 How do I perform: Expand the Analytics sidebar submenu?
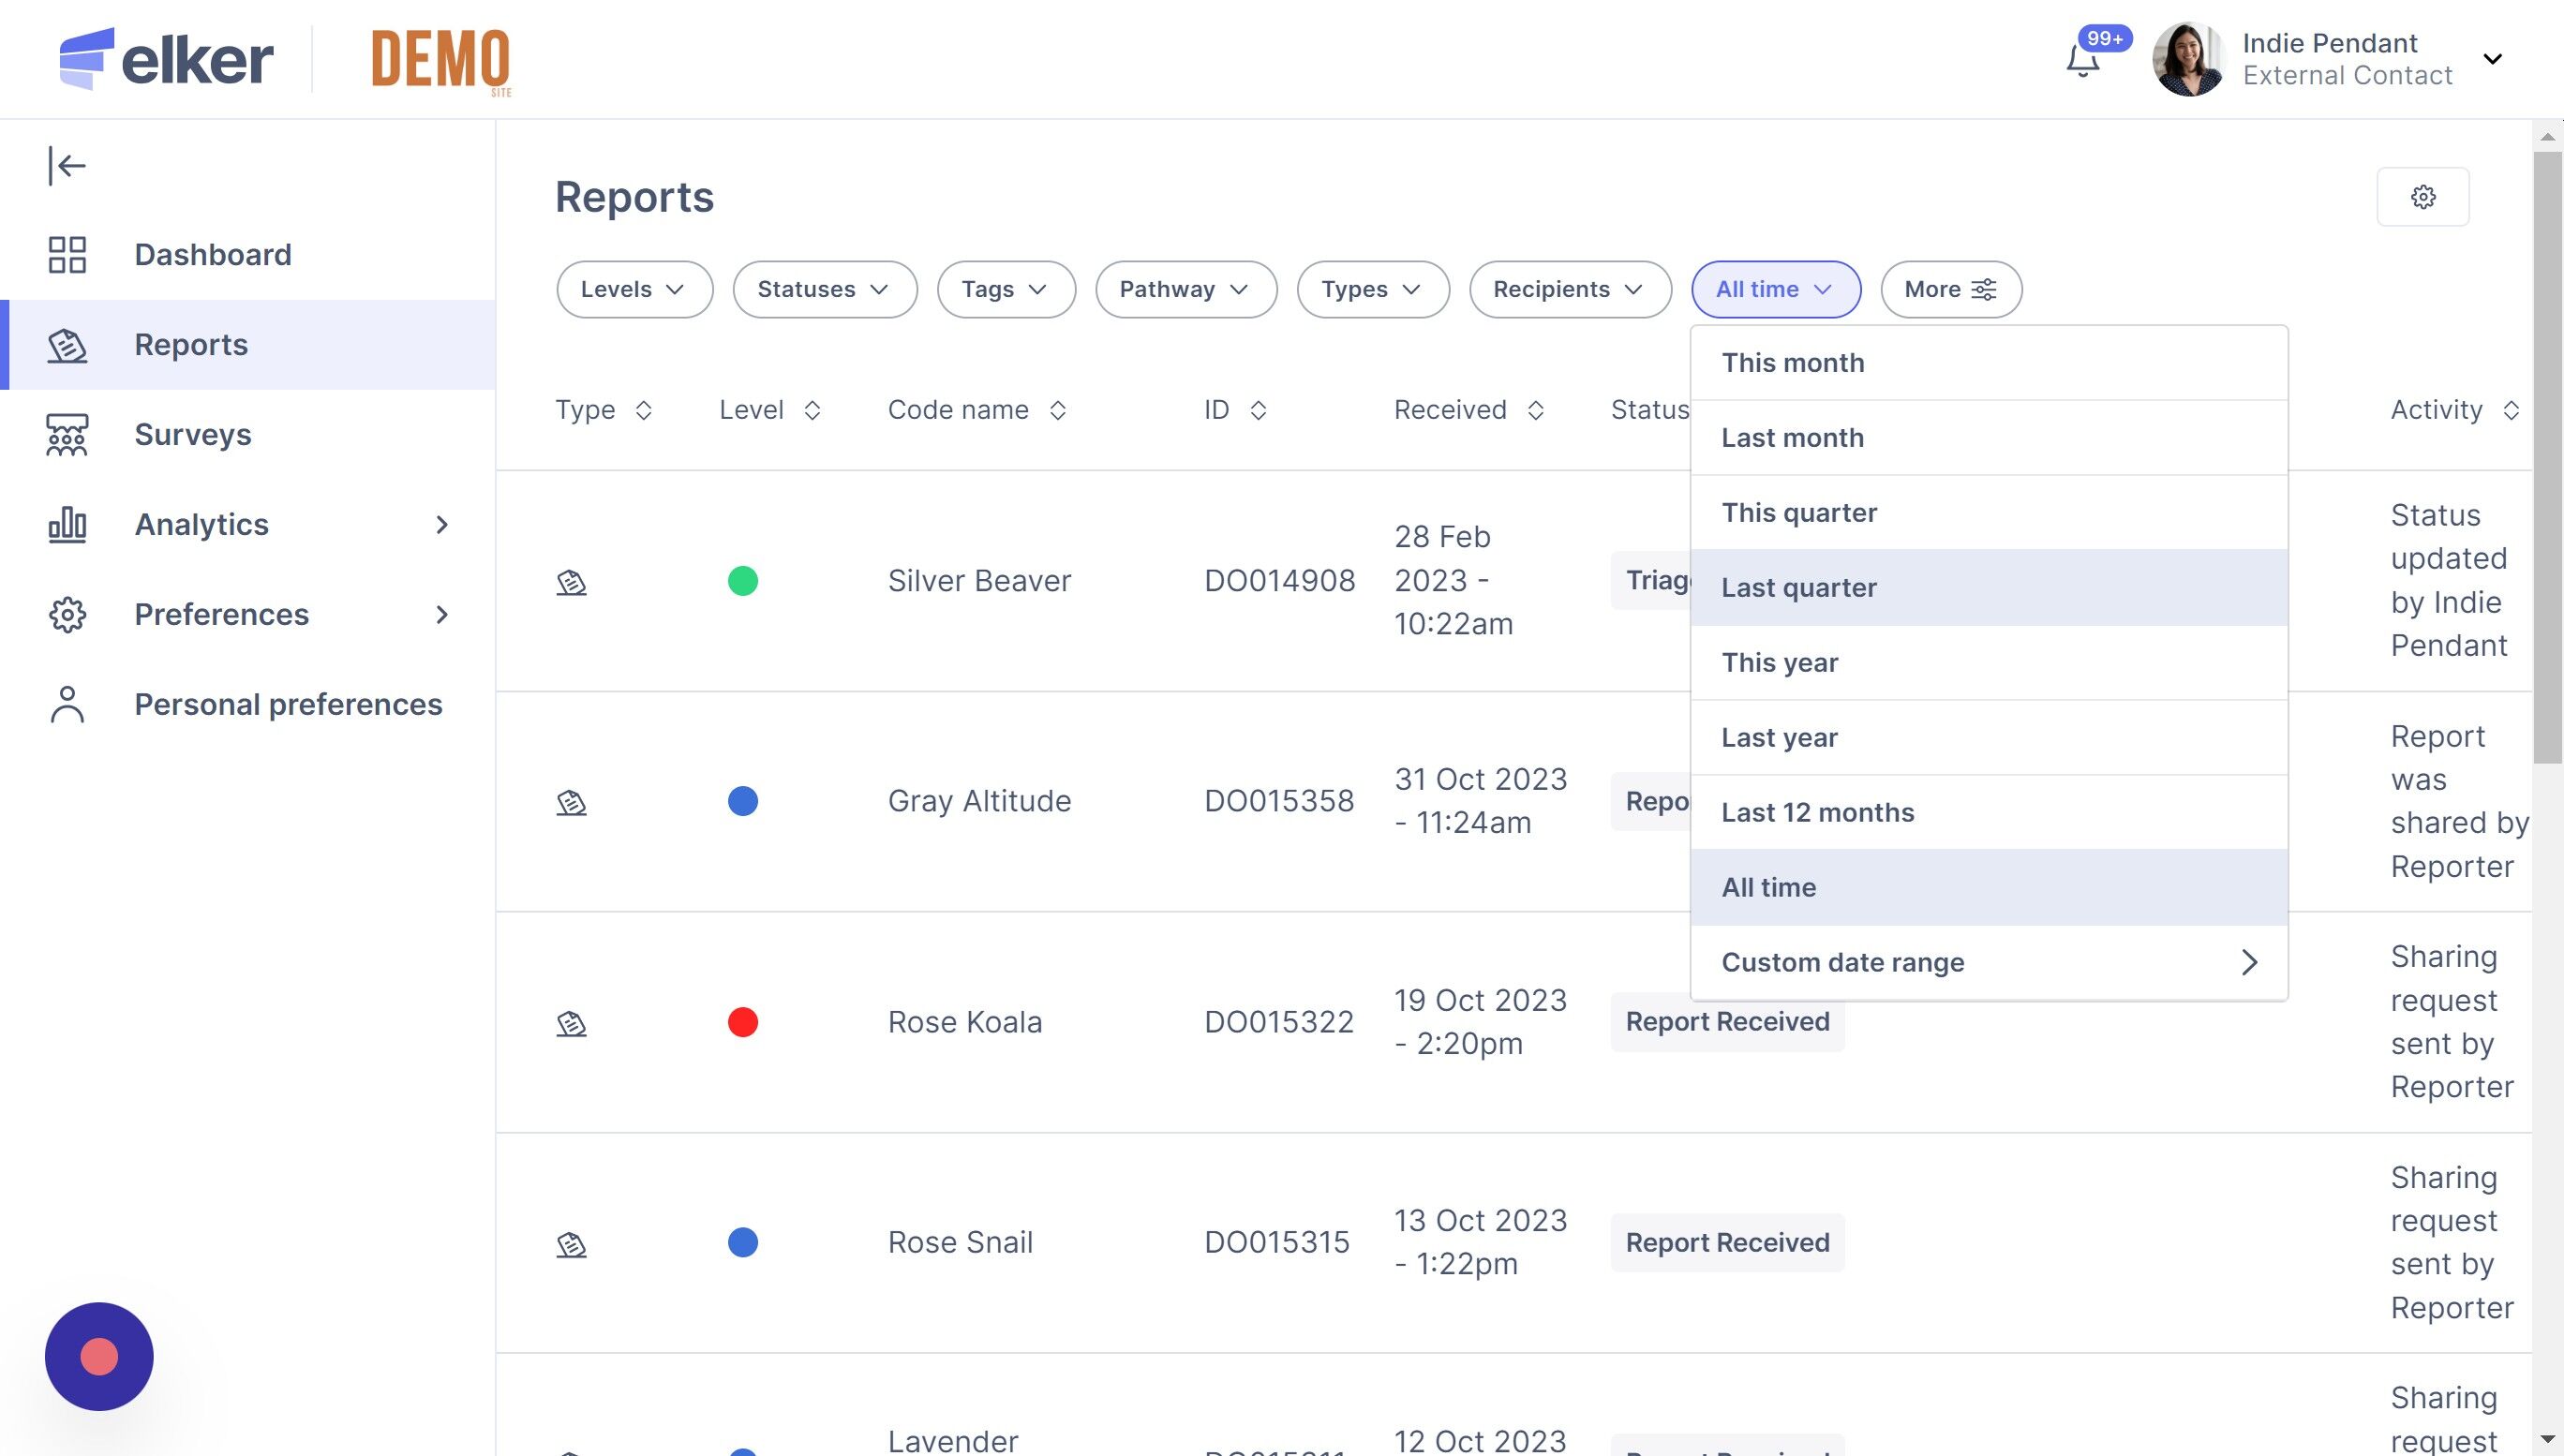(441, 524)
